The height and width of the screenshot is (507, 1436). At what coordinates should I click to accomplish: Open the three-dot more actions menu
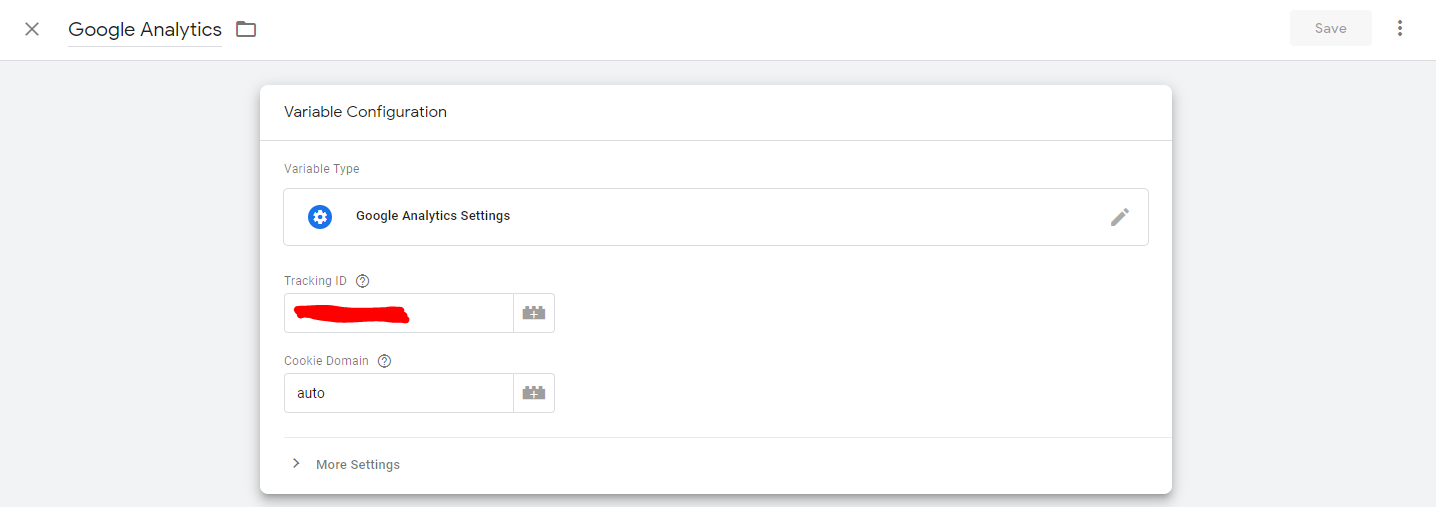(x=1400, y=29)
